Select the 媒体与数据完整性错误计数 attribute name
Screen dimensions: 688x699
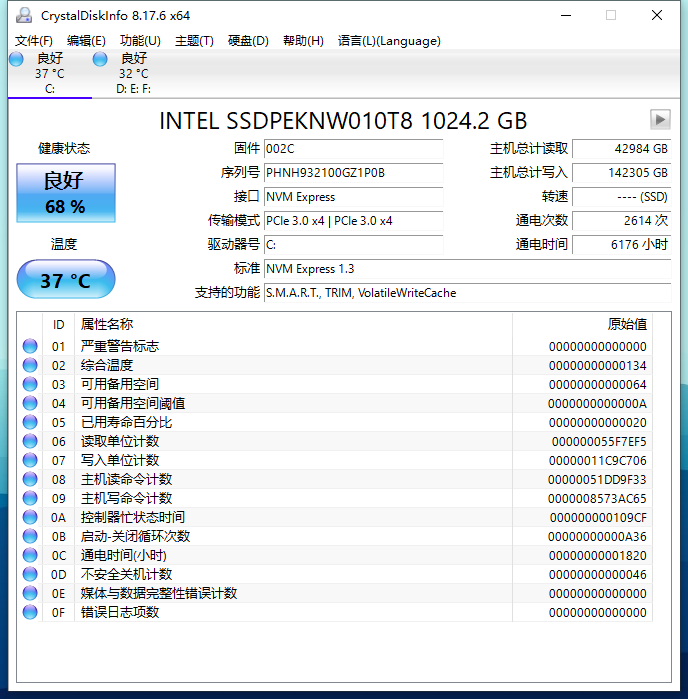159,593
